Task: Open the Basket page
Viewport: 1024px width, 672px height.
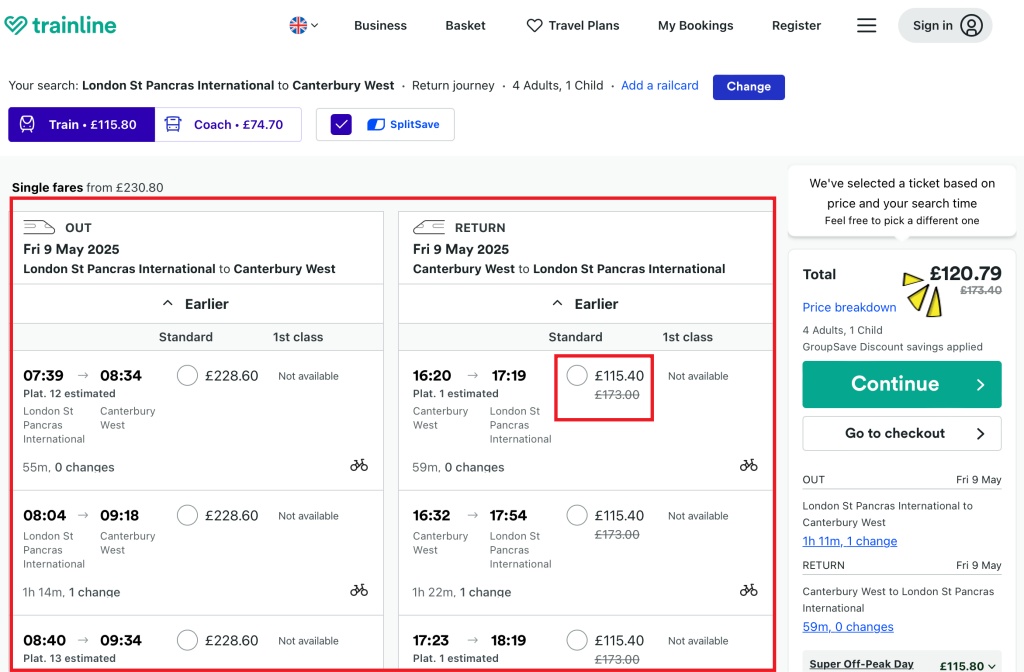Action: point(465,25)
